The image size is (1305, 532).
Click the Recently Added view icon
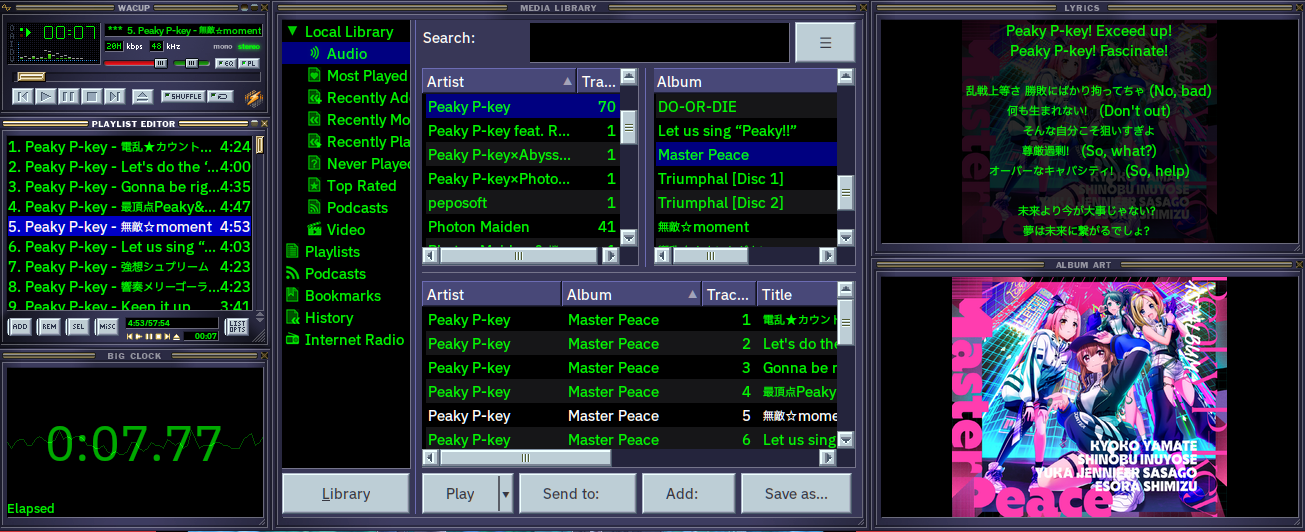(315, 98)
